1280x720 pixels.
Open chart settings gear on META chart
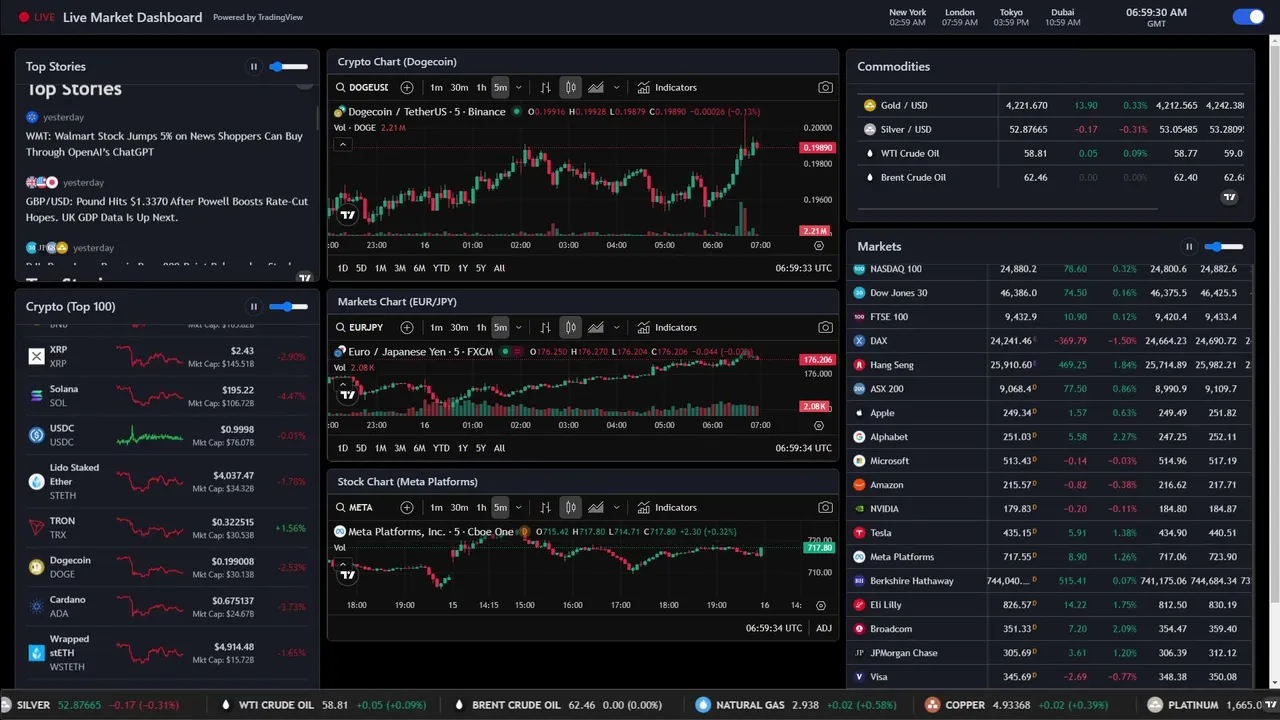[x=820, y=606]
